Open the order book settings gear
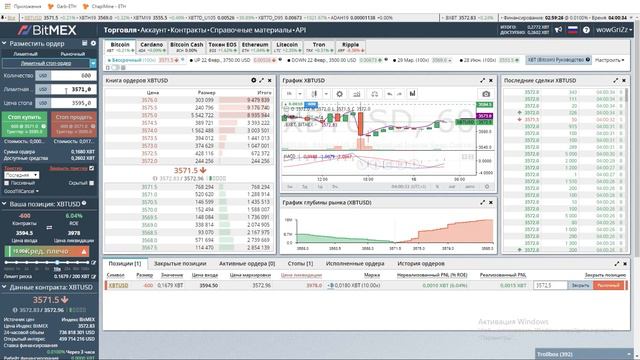Viewport: 640px width, 360px height. pyautogui.click(x=253, y=80)
